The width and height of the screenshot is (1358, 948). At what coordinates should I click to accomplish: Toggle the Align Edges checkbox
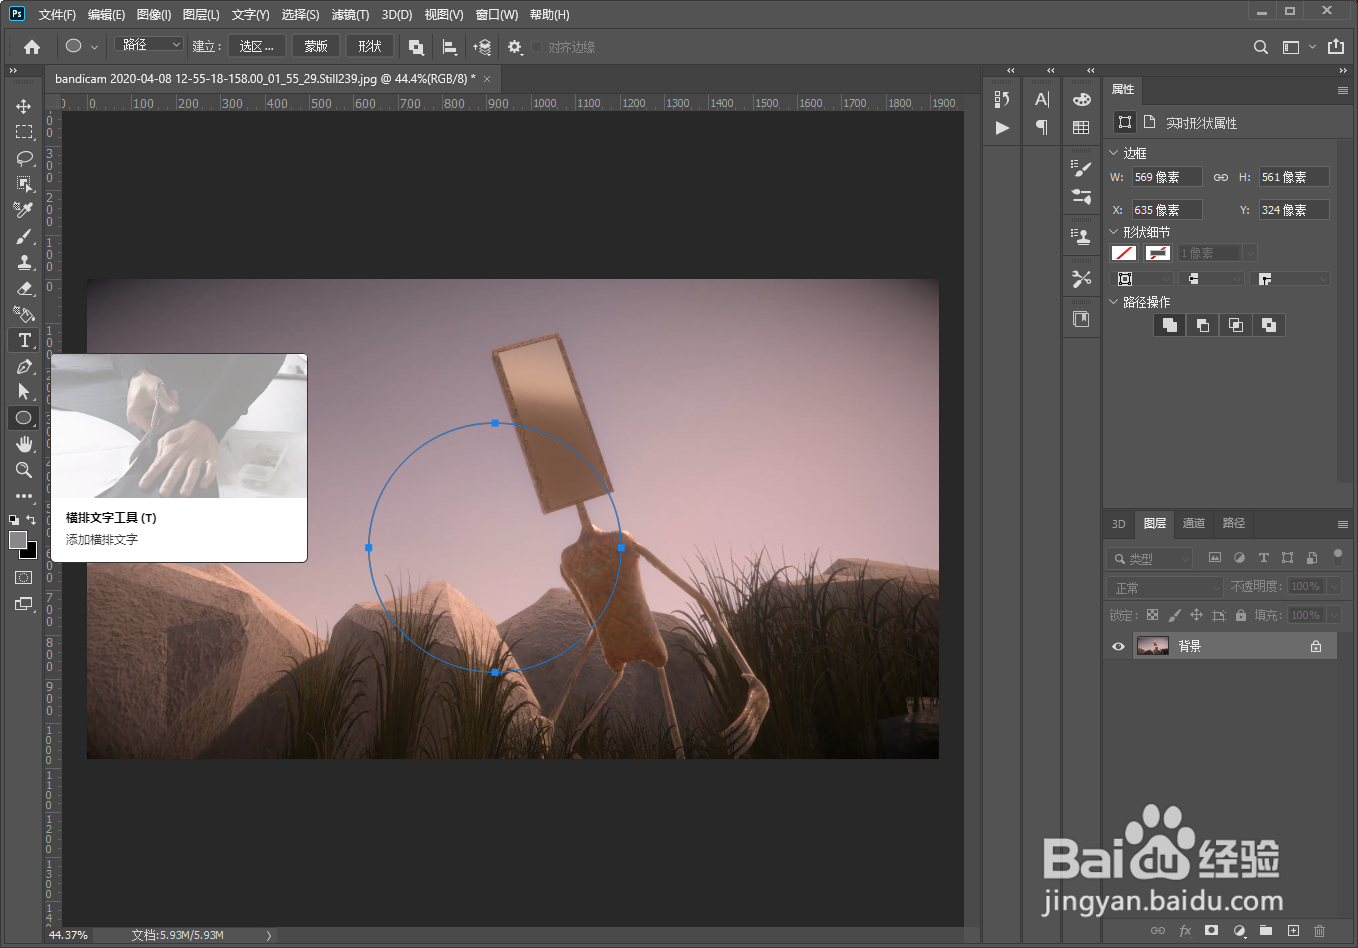(537, 47)
